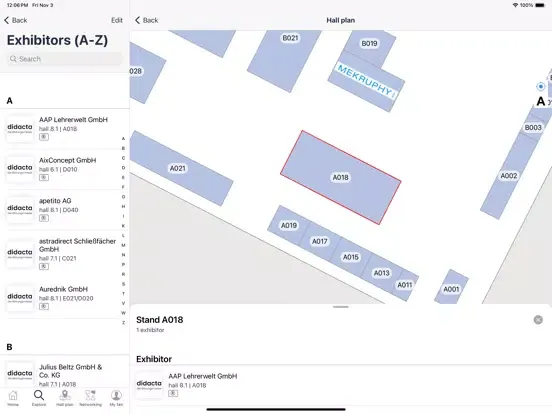Tap the didacta logo beside Aurednik GmbH
The image size is (552, 414).
point(20,298)
